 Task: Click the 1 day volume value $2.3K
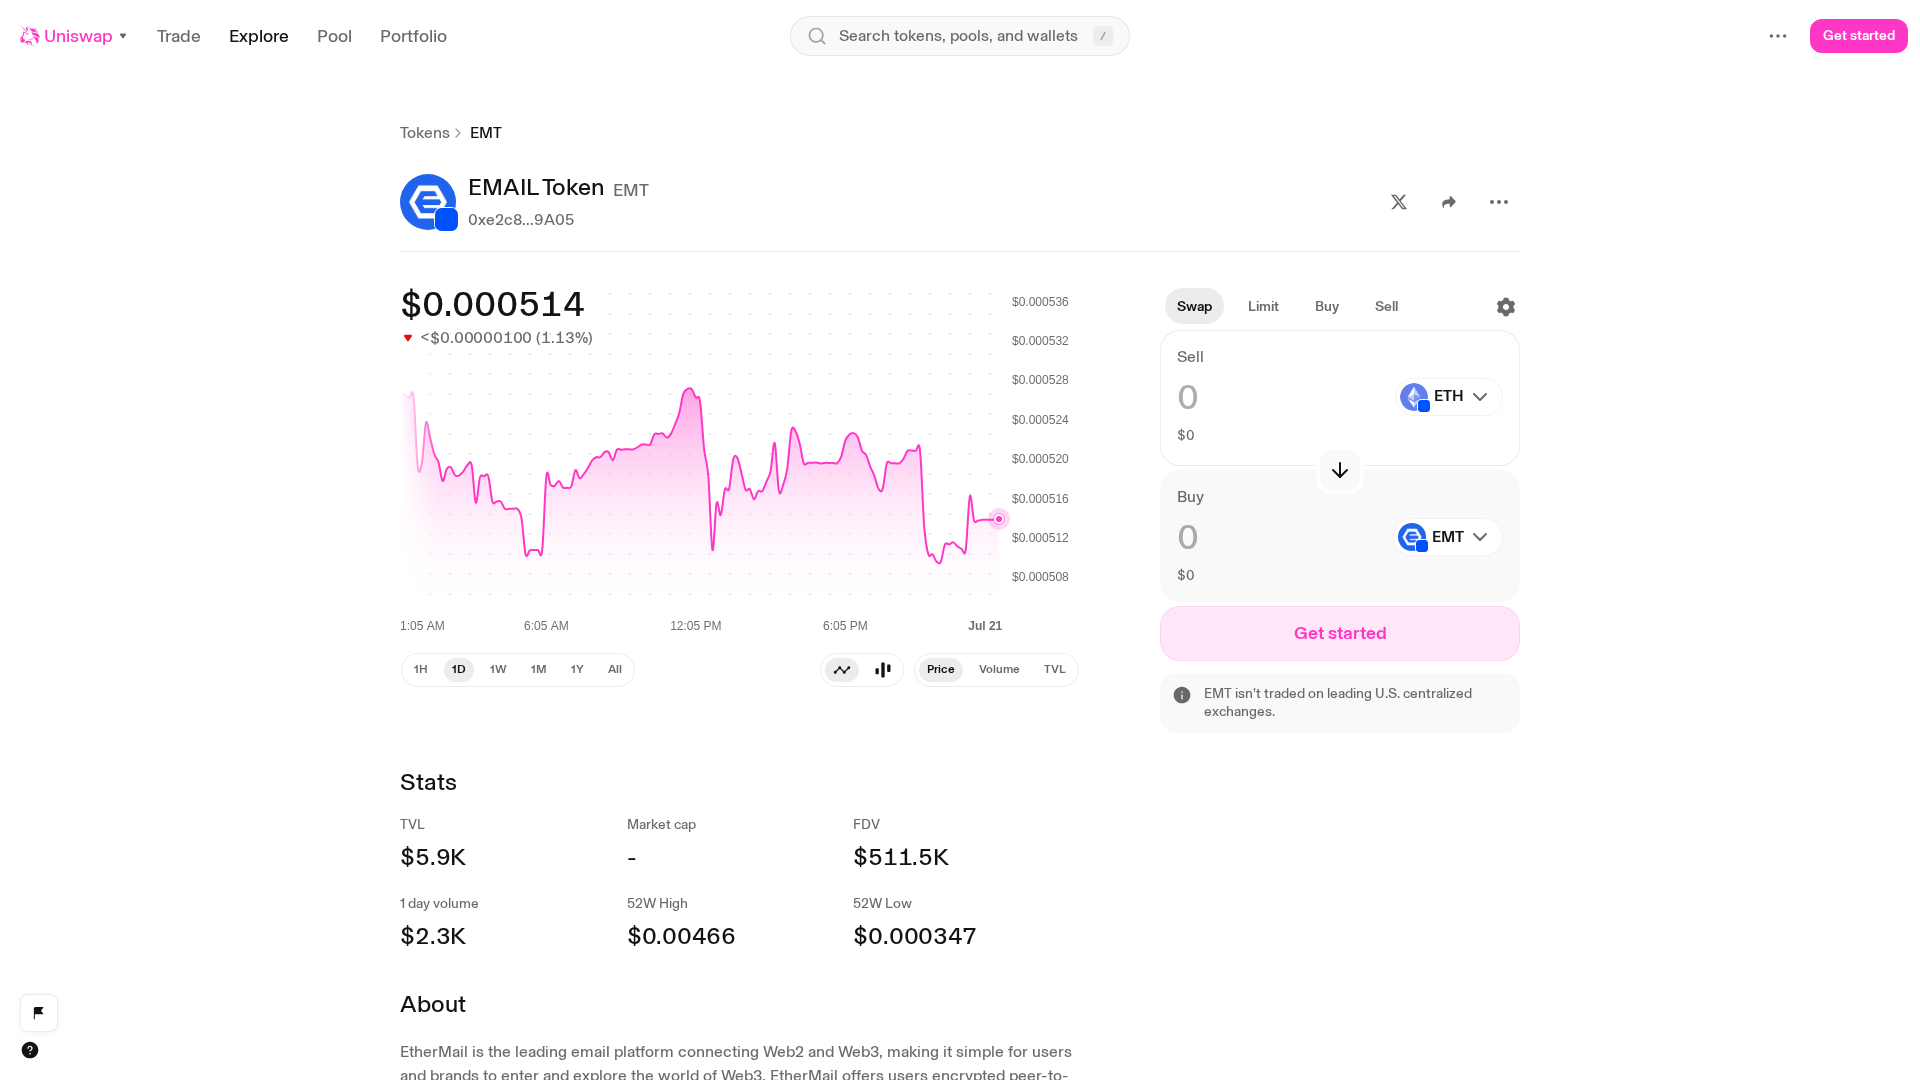coord(433,936)
